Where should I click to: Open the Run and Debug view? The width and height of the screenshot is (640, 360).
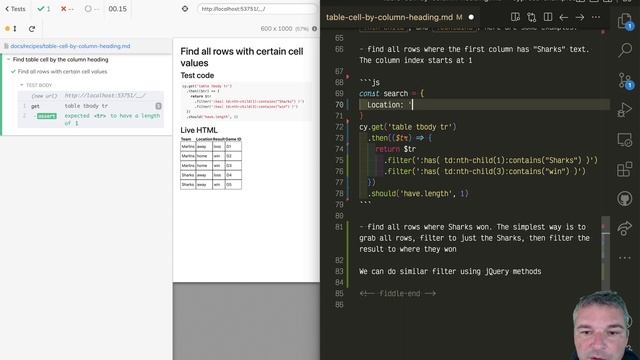tap(625, 110)
